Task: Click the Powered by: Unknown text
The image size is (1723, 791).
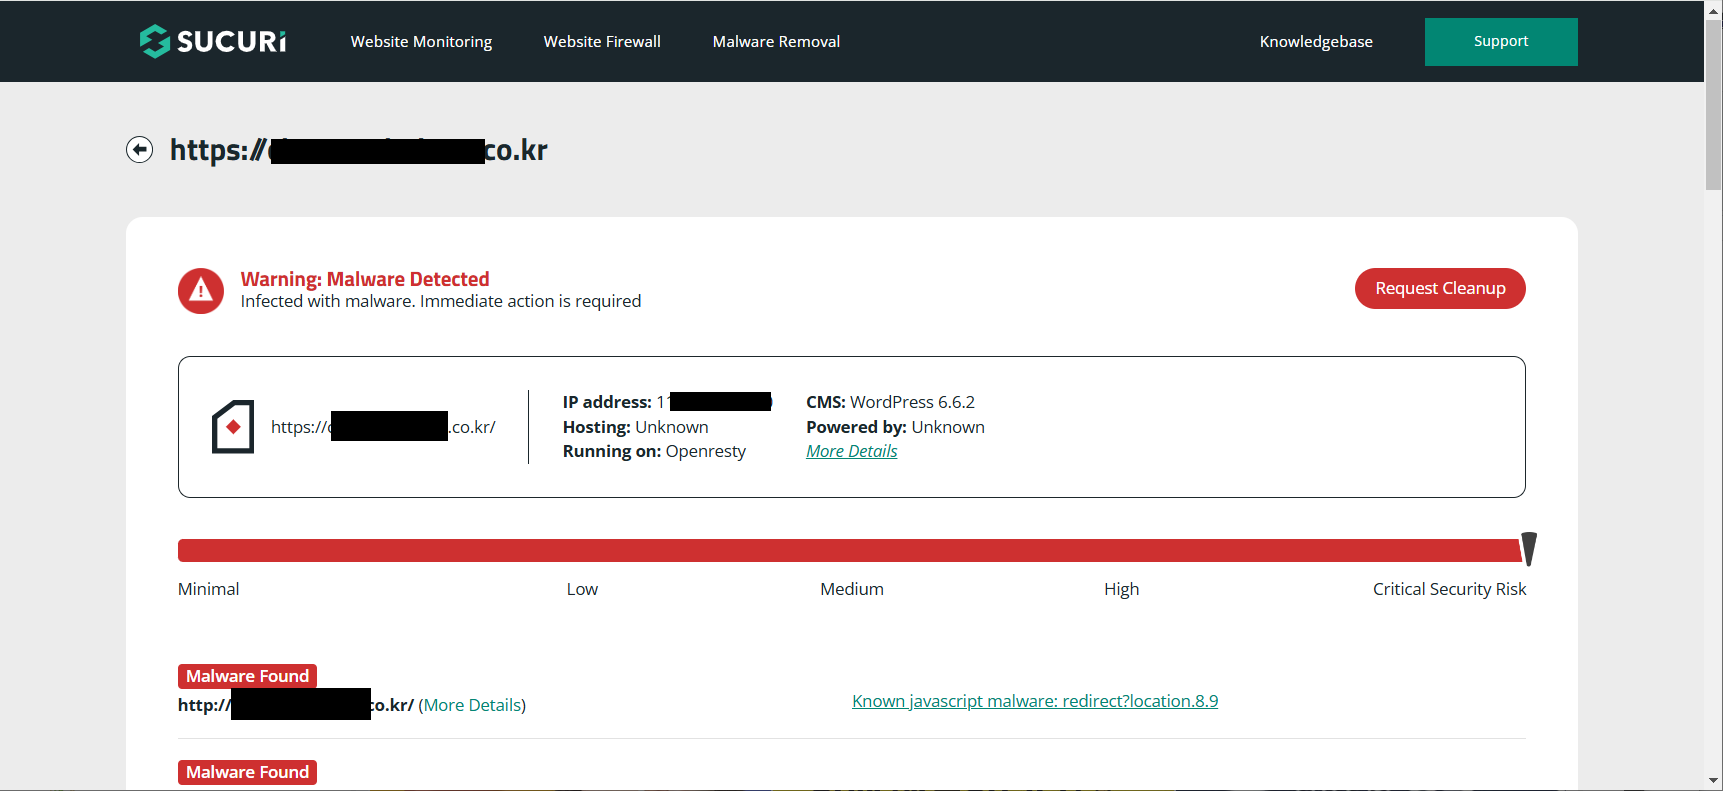Action: (x=895, y=427)
